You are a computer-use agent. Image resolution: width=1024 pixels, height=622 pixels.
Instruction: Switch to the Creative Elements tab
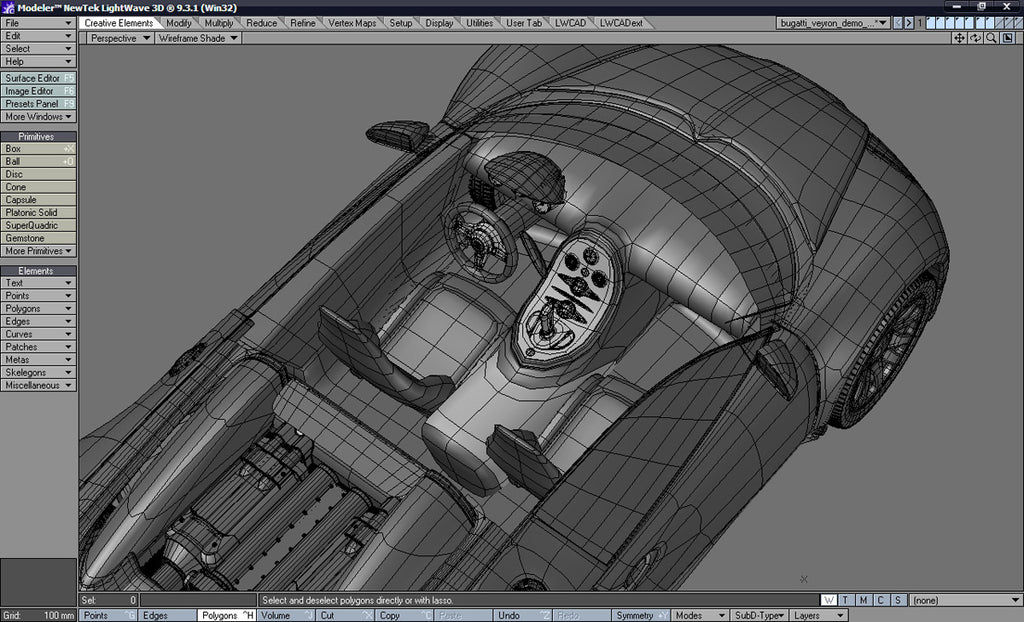[x=121, y=21]
